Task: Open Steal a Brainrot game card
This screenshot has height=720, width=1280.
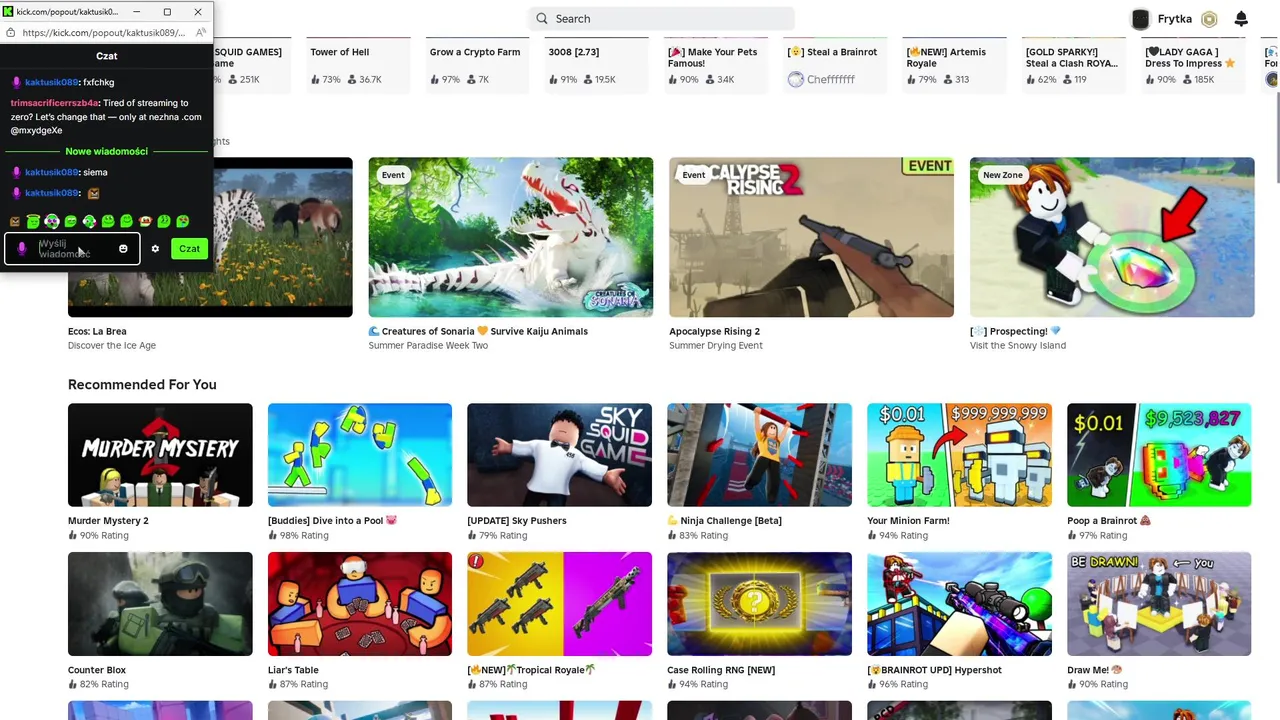Action: pyautogui.click(x=835, y=66)
